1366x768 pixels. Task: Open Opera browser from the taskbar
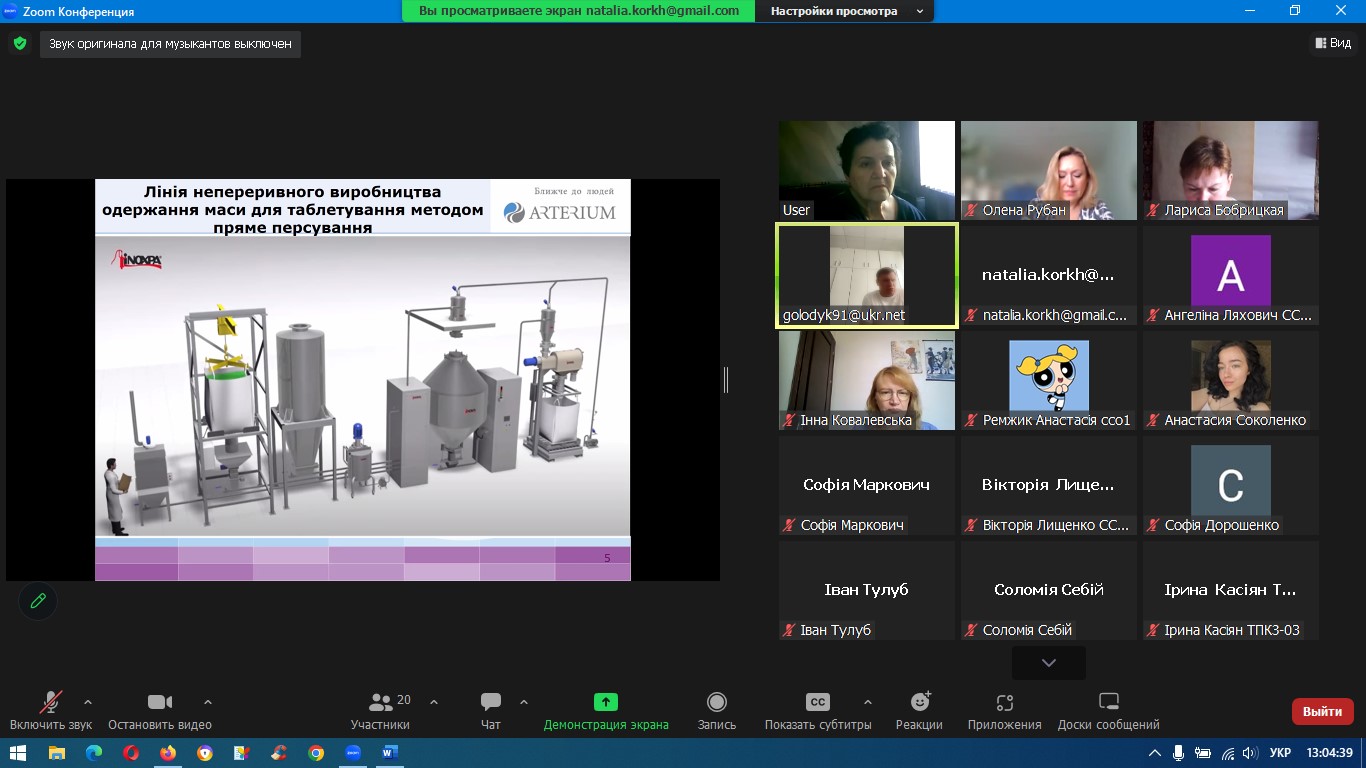point(131,753)
